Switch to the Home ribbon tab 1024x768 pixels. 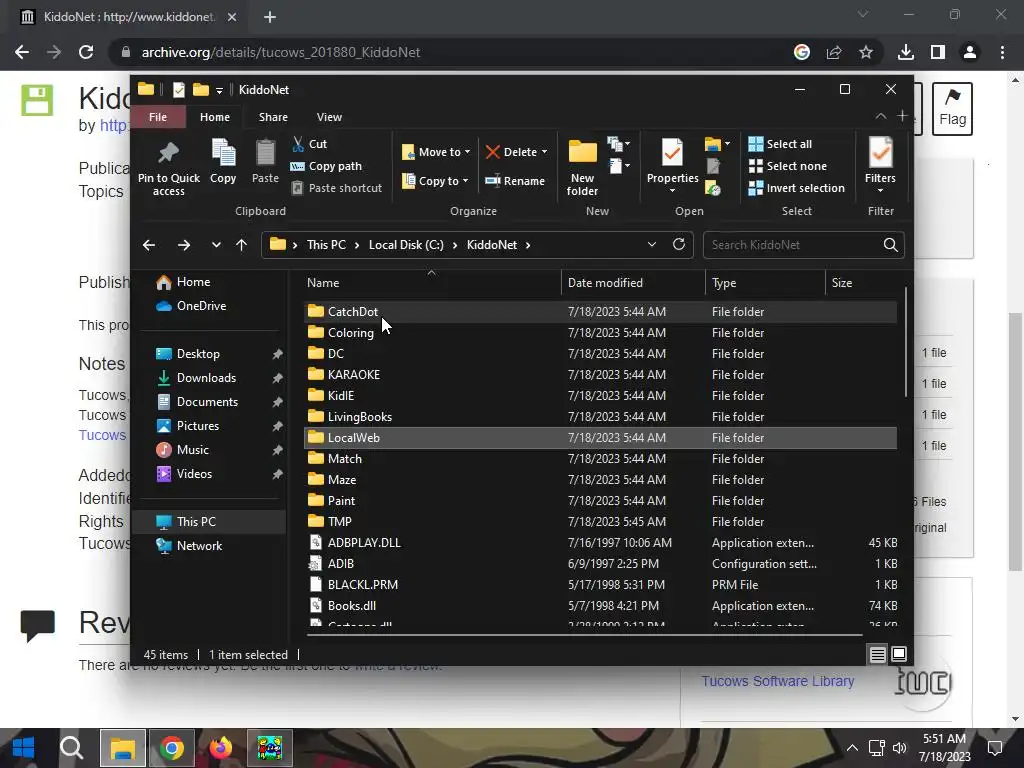(215, 117)
